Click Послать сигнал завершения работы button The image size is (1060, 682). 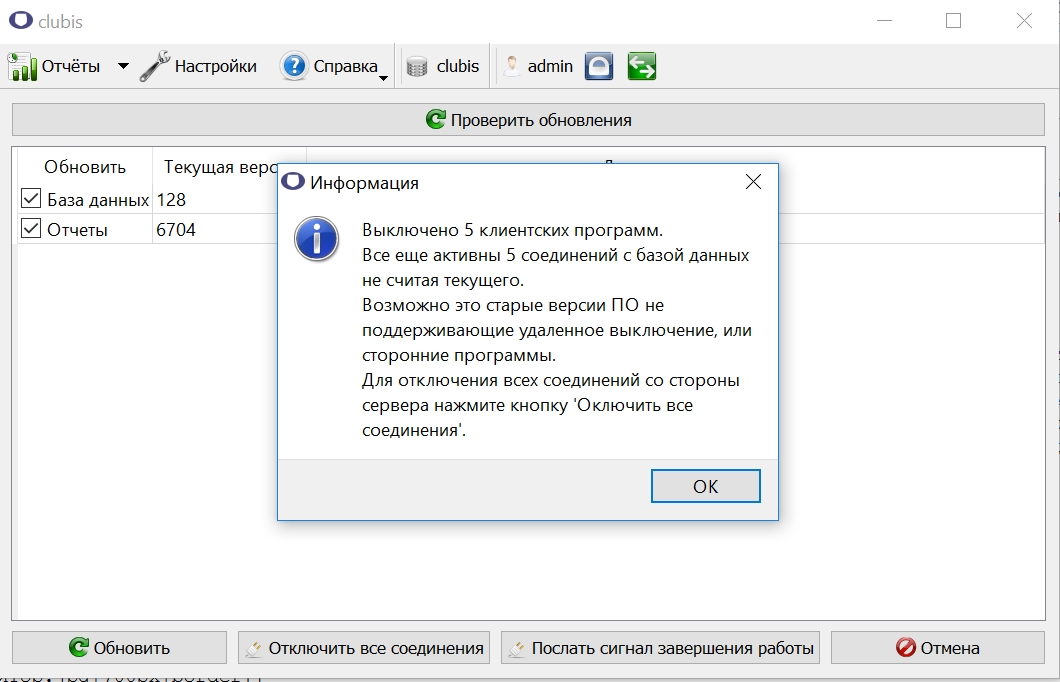pyautogui.click(x=660, y=648)
